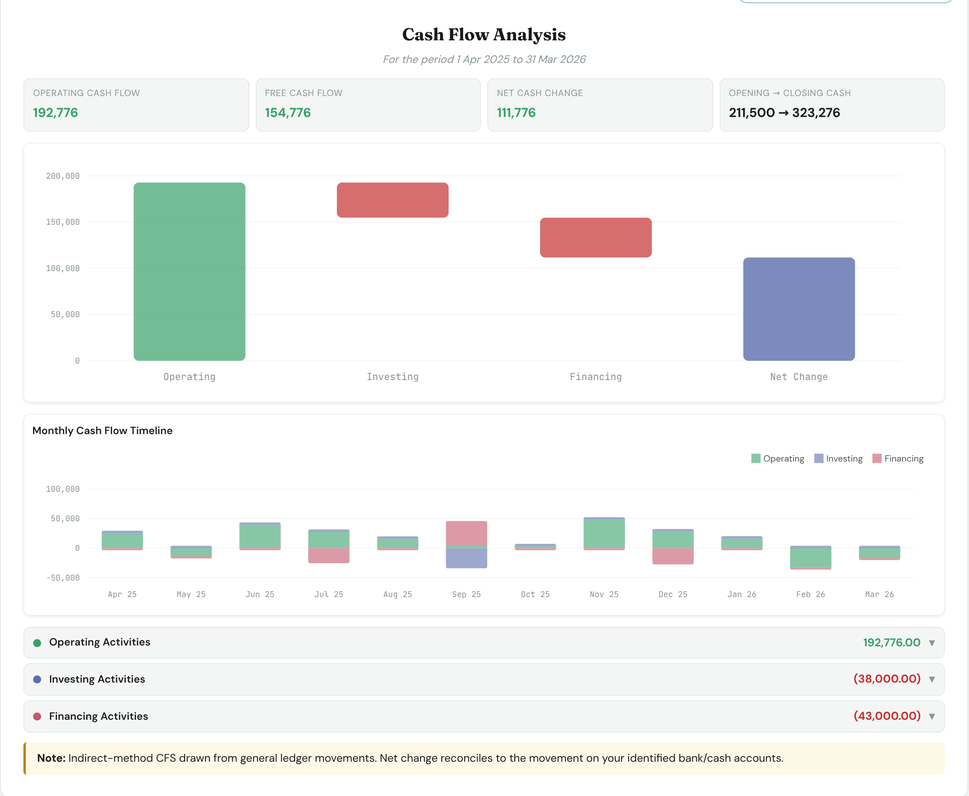Click the 192,776 operating cash flow value
The height and width of the screenshot is (796, 969).
tap(56, 112)
